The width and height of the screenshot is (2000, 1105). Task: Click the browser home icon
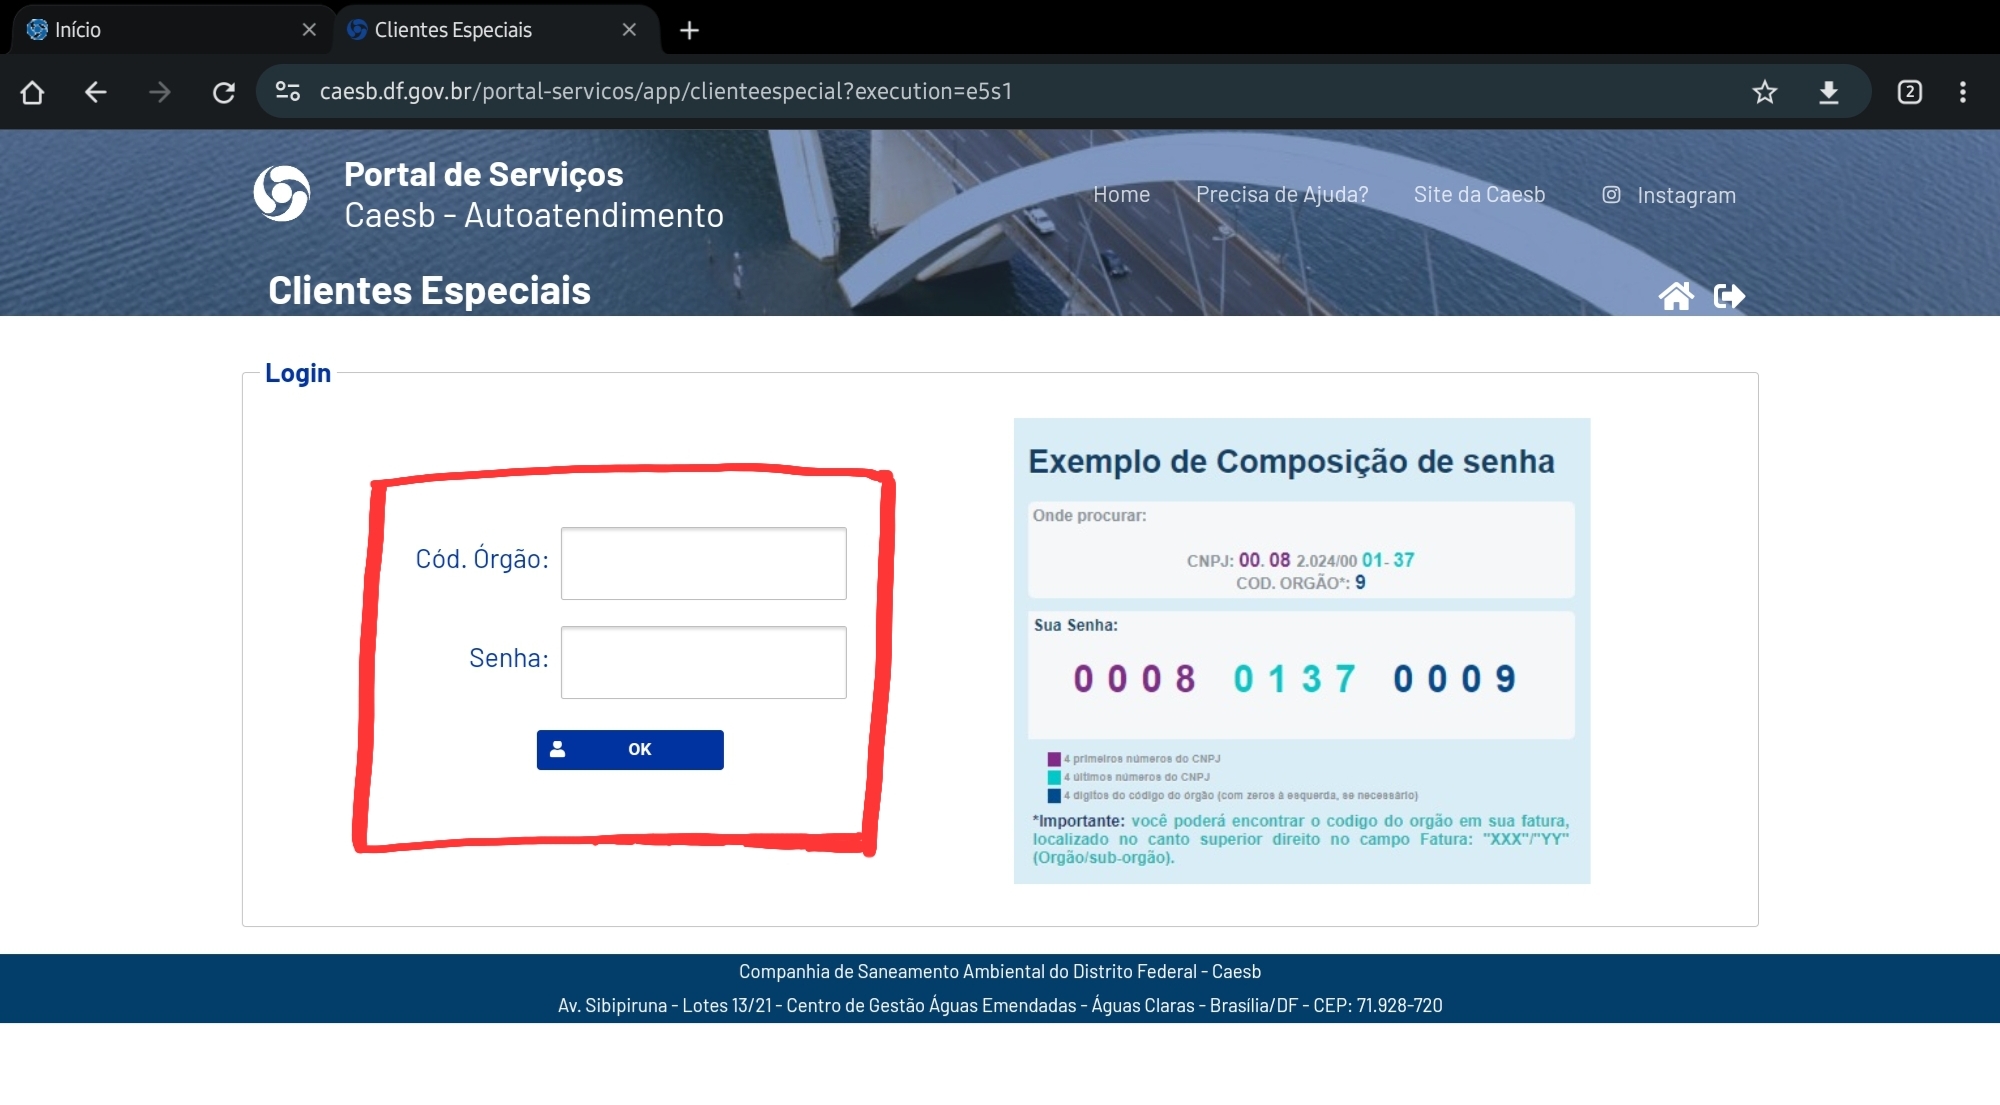(x=32, y=92)
